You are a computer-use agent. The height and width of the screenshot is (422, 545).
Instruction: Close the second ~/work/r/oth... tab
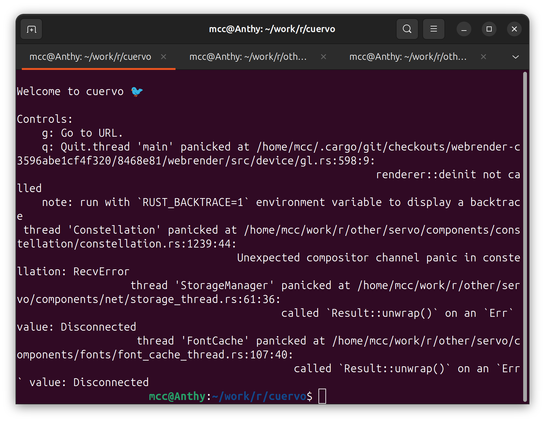323,57
